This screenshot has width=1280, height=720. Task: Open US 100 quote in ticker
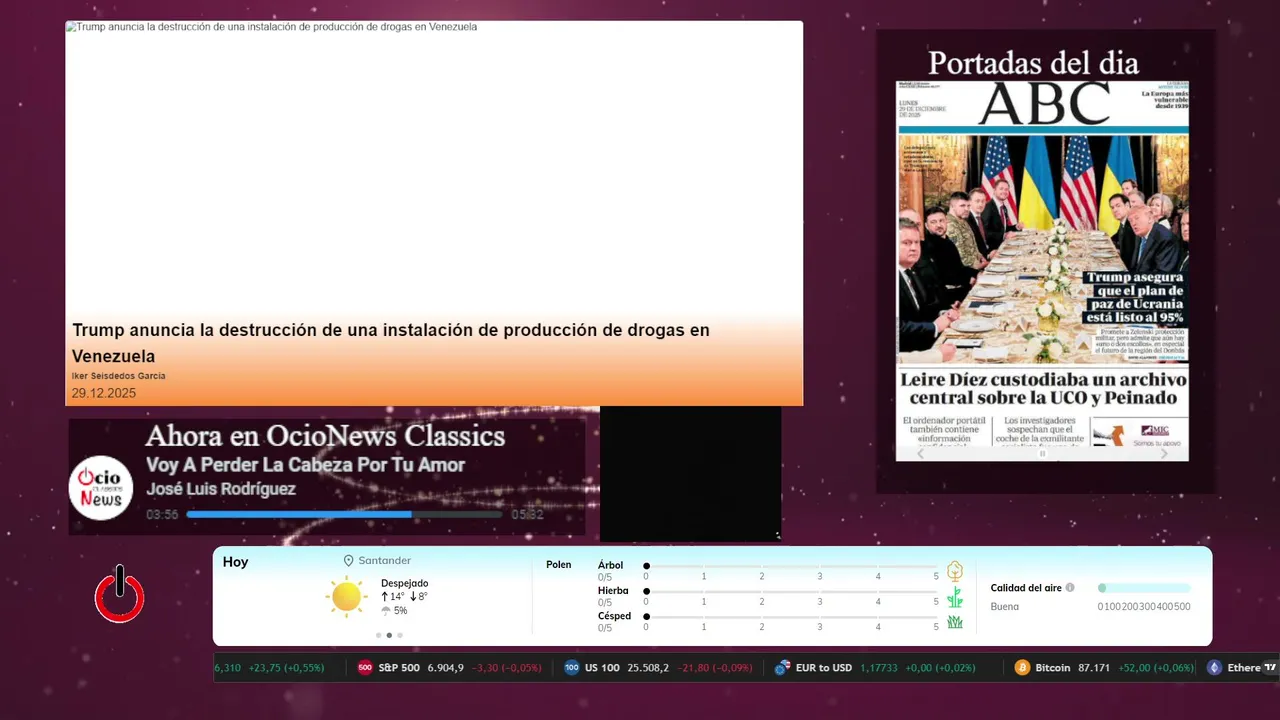click(658, 667)
